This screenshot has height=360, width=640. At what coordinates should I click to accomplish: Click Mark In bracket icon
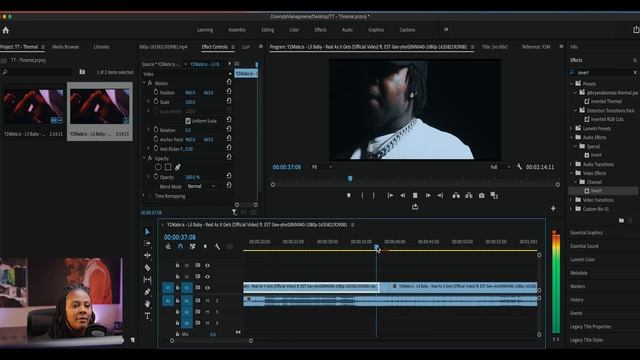(x=362, y=196)
